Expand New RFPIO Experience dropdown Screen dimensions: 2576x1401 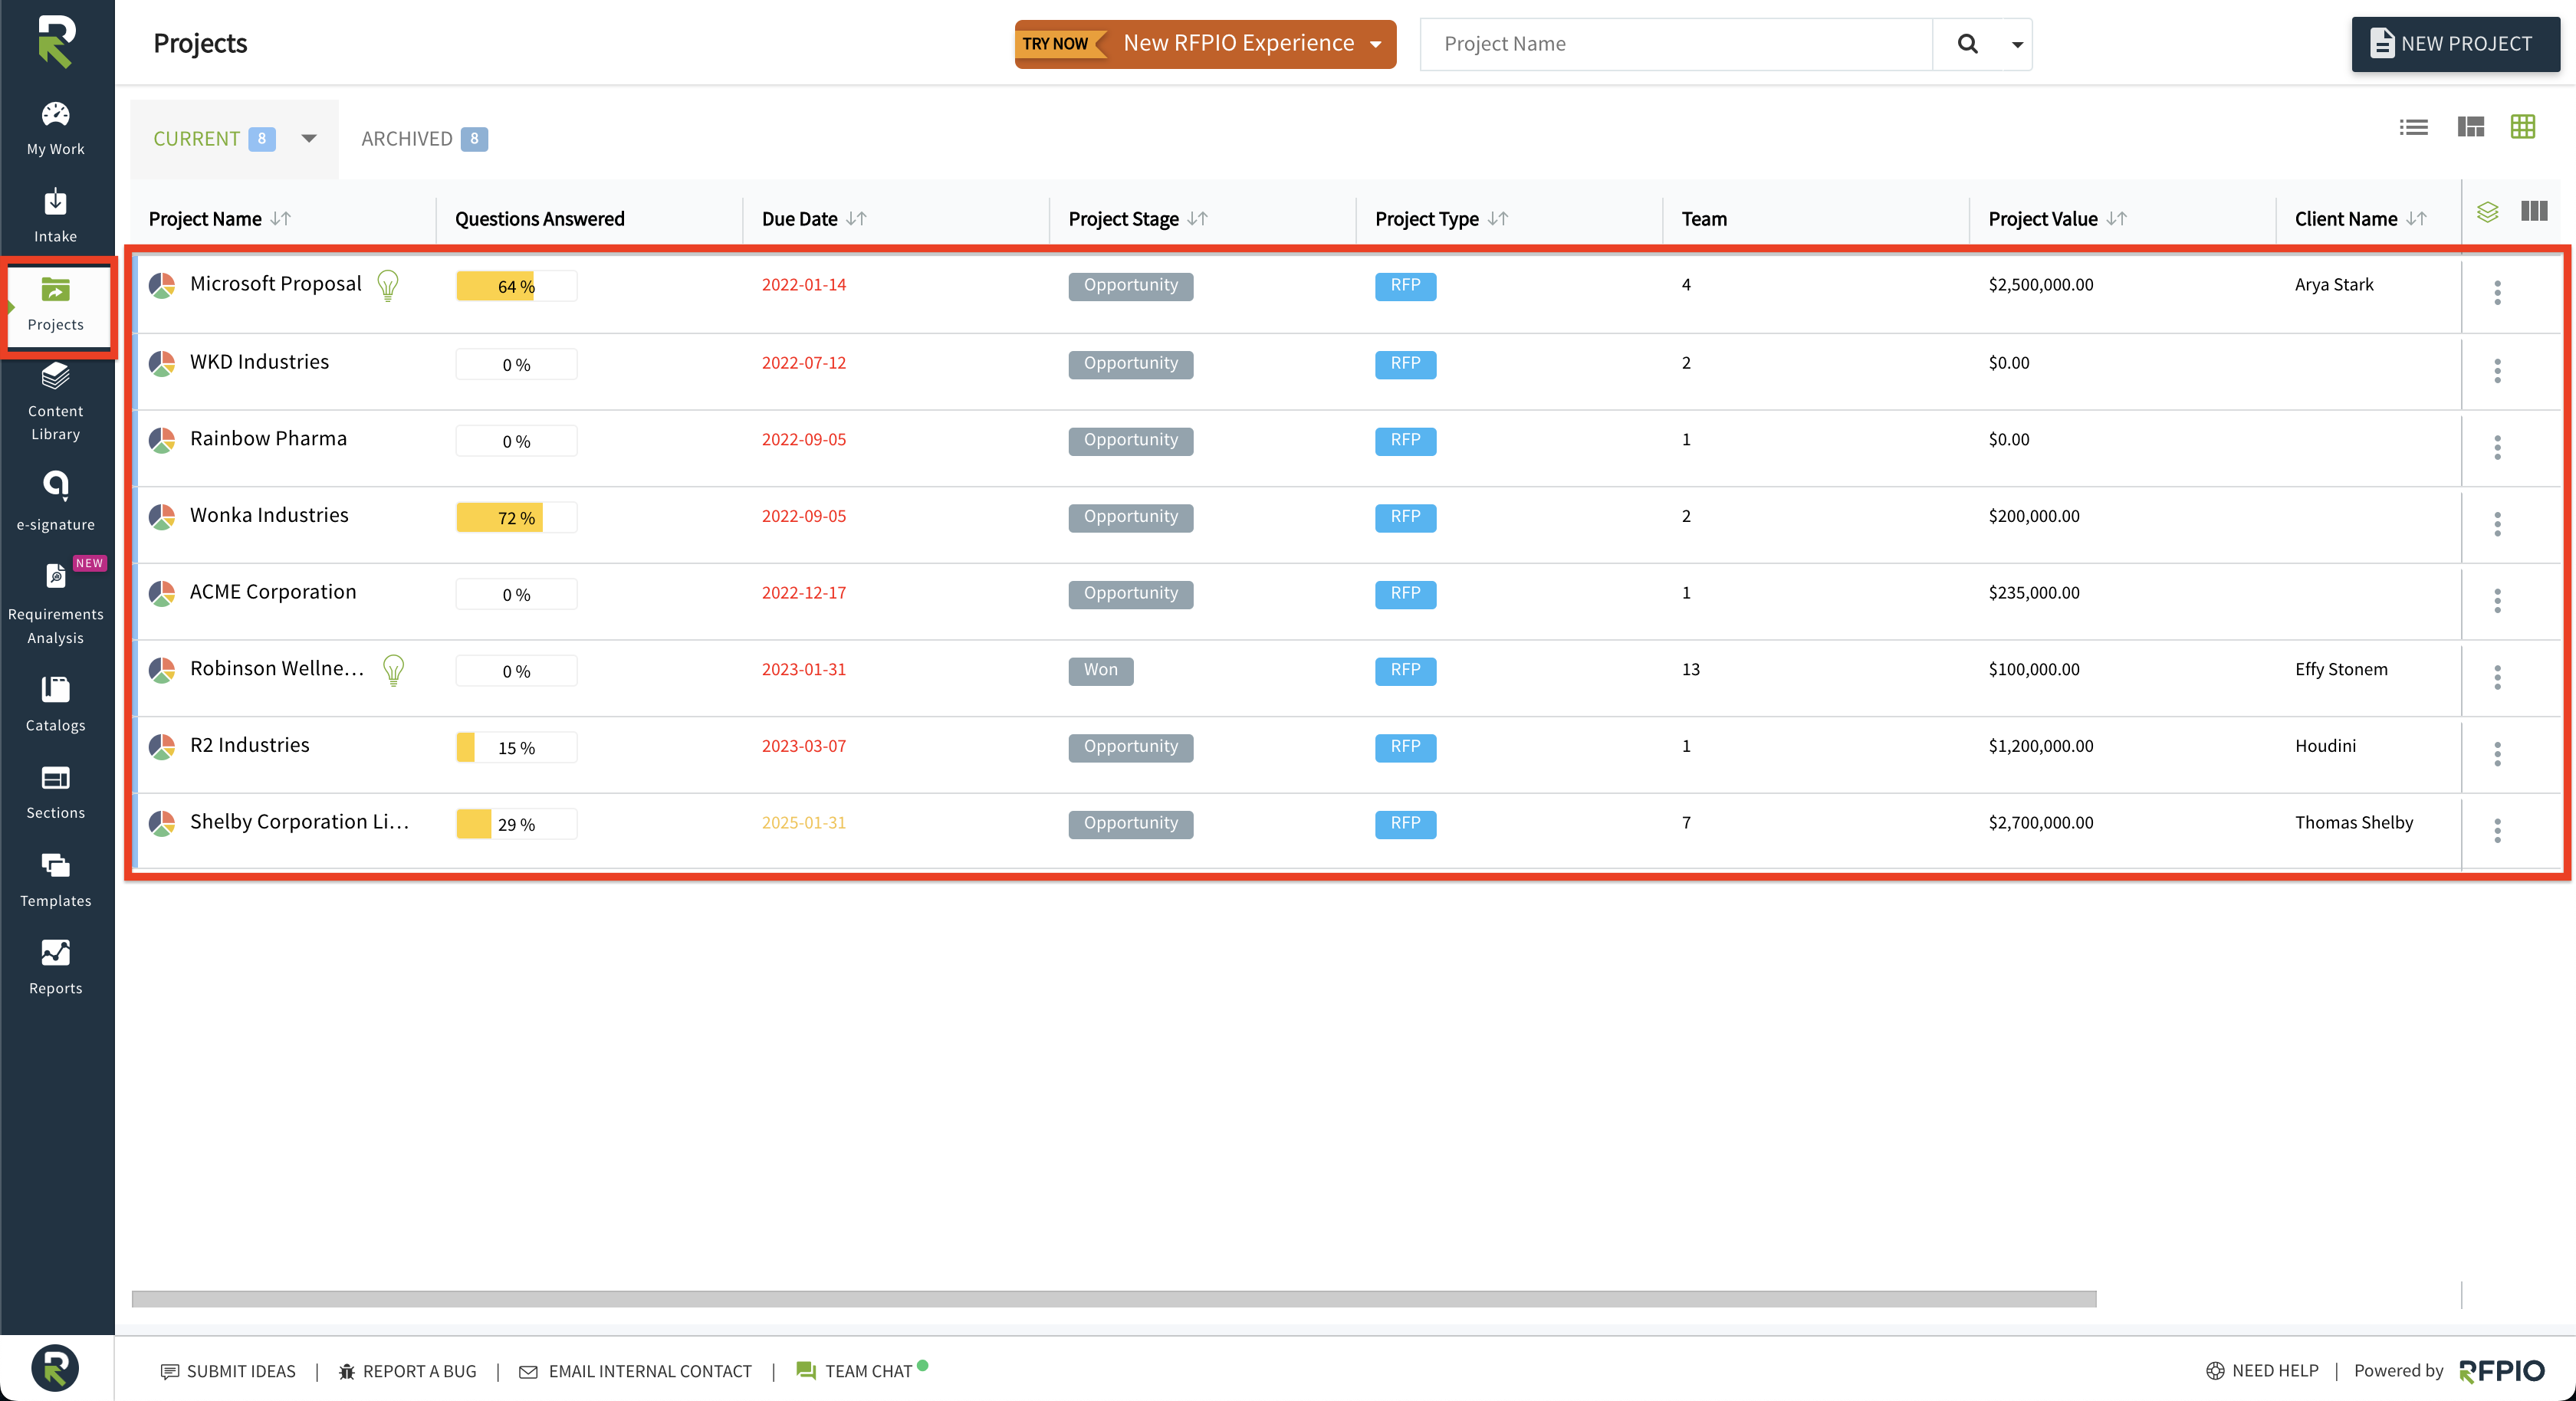coord(1376,44)
